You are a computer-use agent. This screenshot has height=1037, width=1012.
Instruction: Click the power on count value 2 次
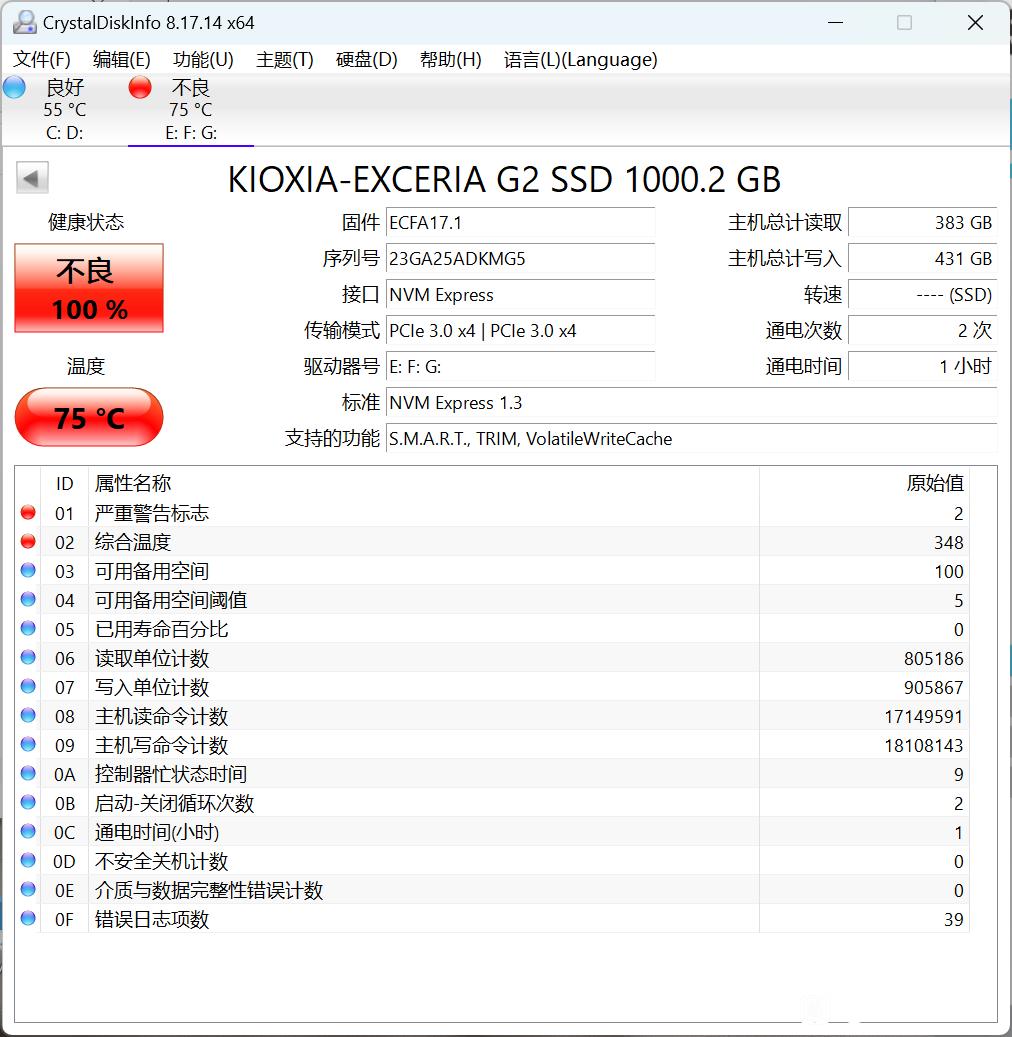coord(923,330)
